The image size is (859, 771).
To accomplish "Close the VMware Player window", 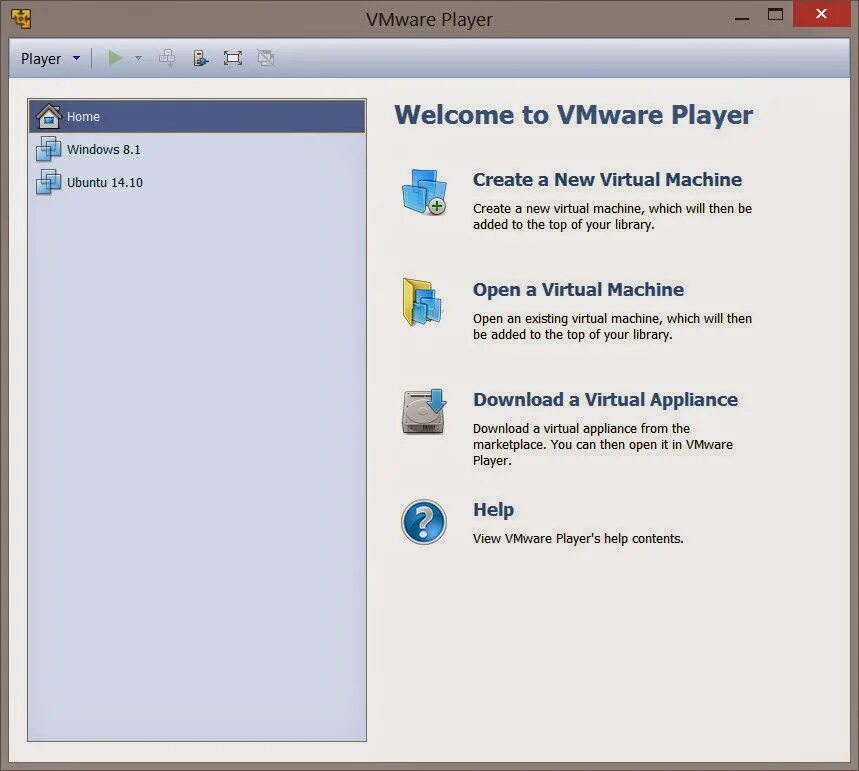I will pos(821,14).
